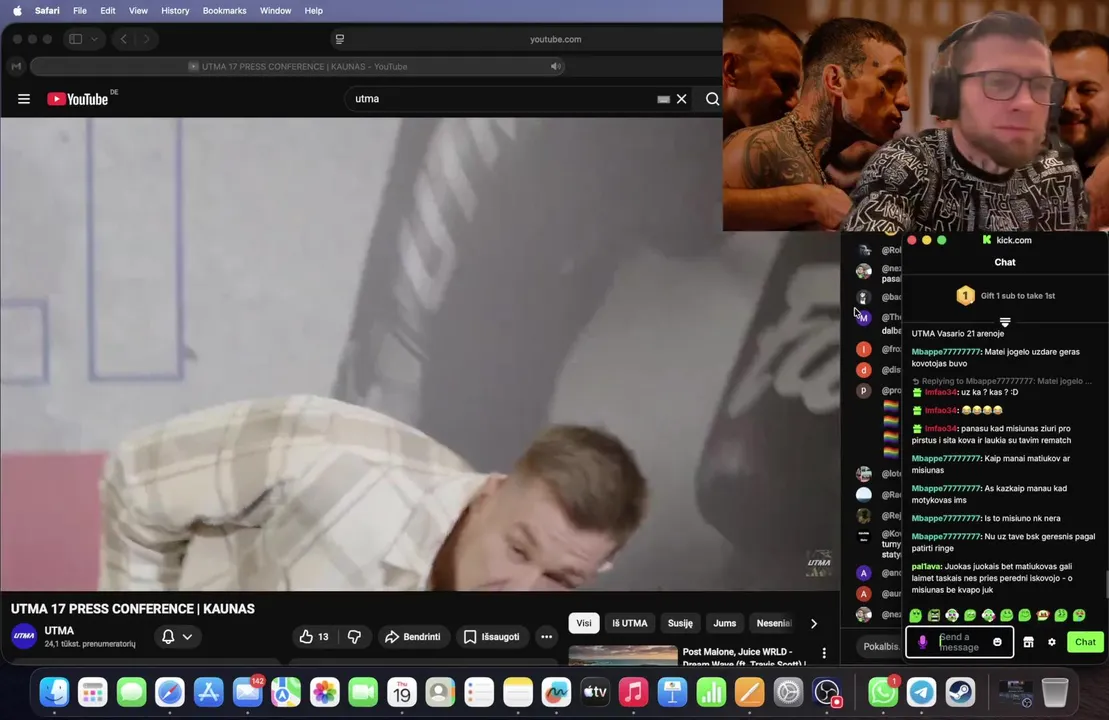Open Freeform from the Dock
The image size is (1109, 720).
click(556, 692)
